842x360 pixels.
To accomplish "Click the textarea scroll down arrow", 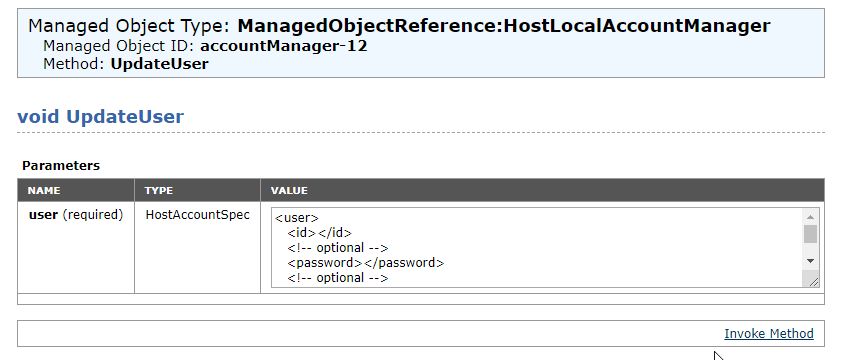I will pyautogui.click(x=810, y=261).
